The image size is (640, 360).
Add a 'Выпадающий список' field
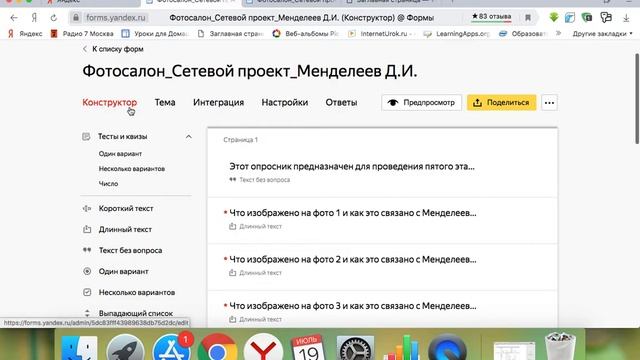click(x=136, y=313)
